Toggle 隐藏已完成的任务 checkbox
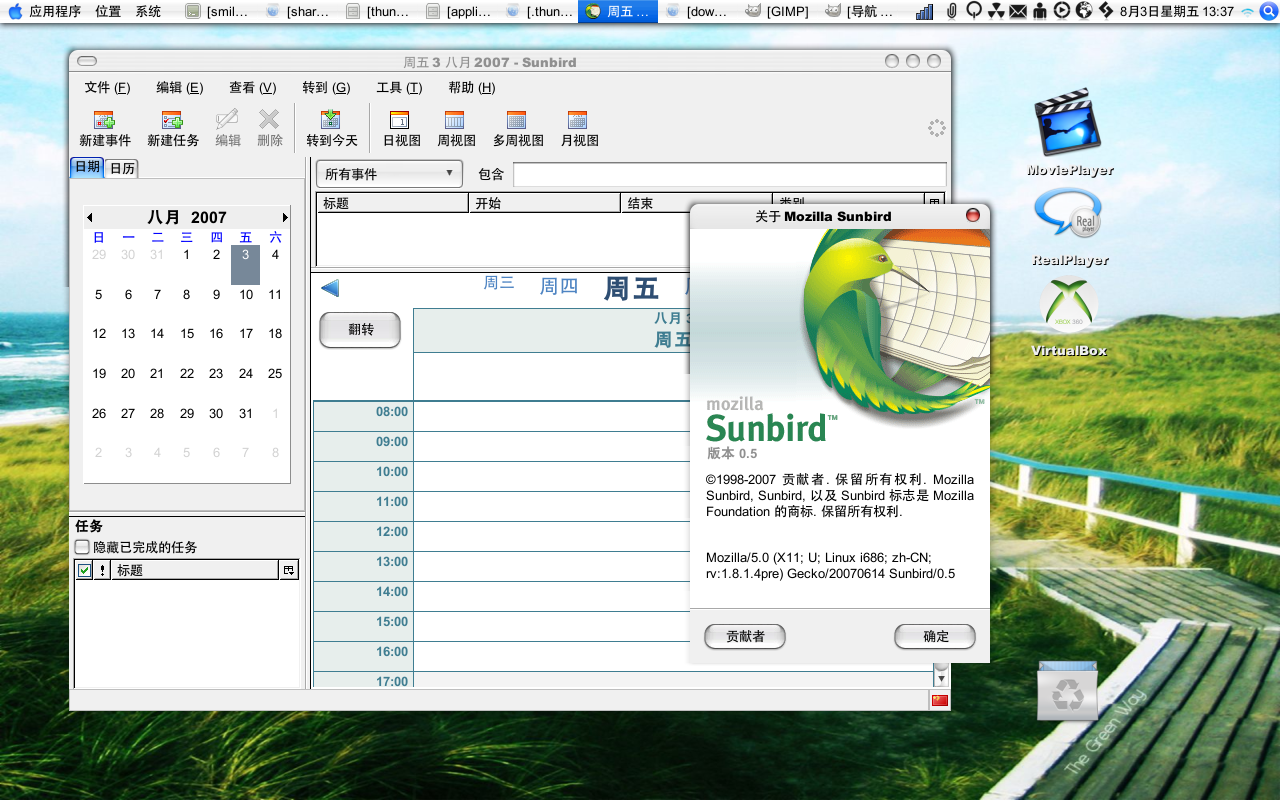The height and width of the screenshot is (800, 1280). click(82, 547)
